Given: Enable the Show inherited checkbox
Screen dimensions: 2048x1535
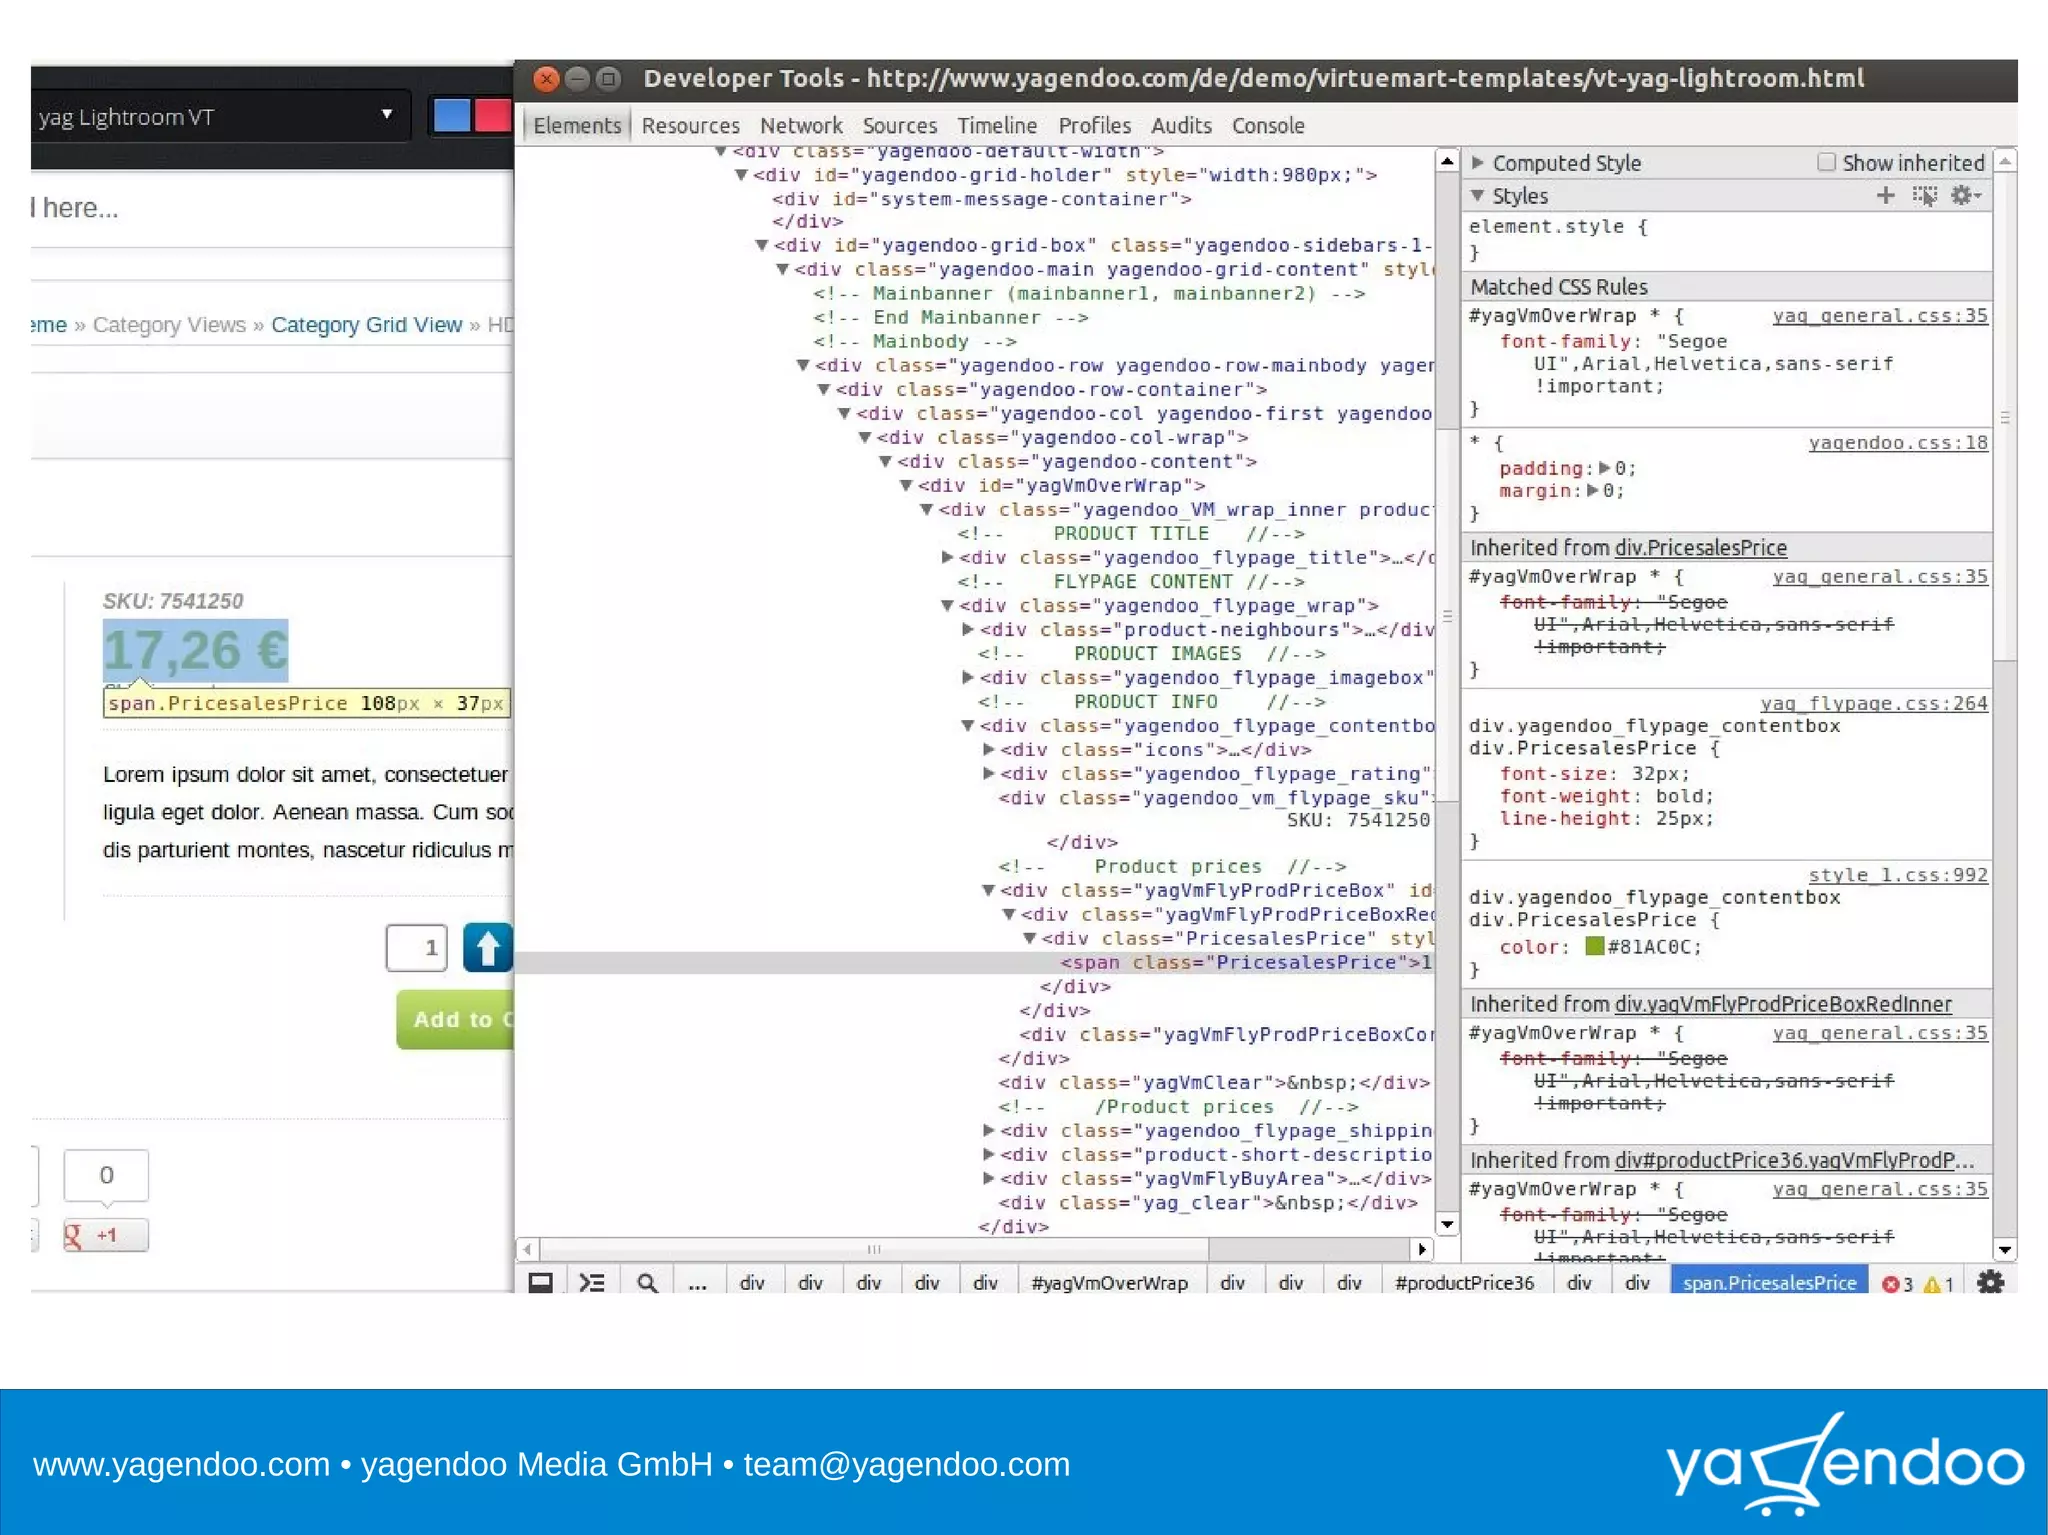Looking at the screenshot, I should [x=1826, y=162].
